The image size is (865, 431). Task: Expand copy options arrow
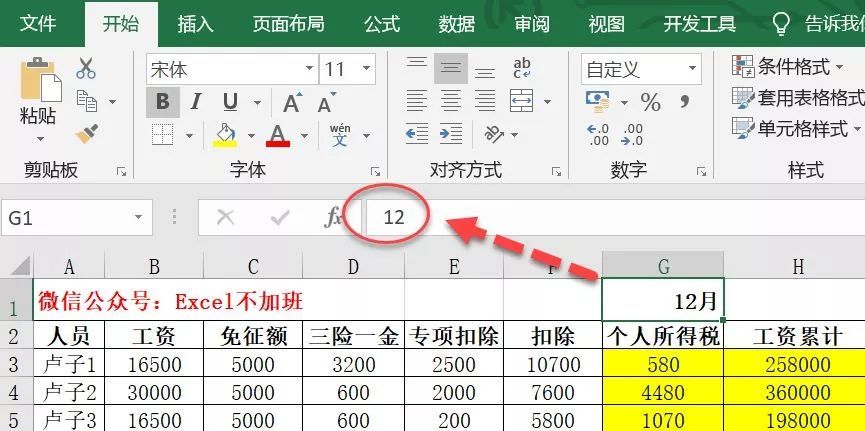tap(113, 102)
